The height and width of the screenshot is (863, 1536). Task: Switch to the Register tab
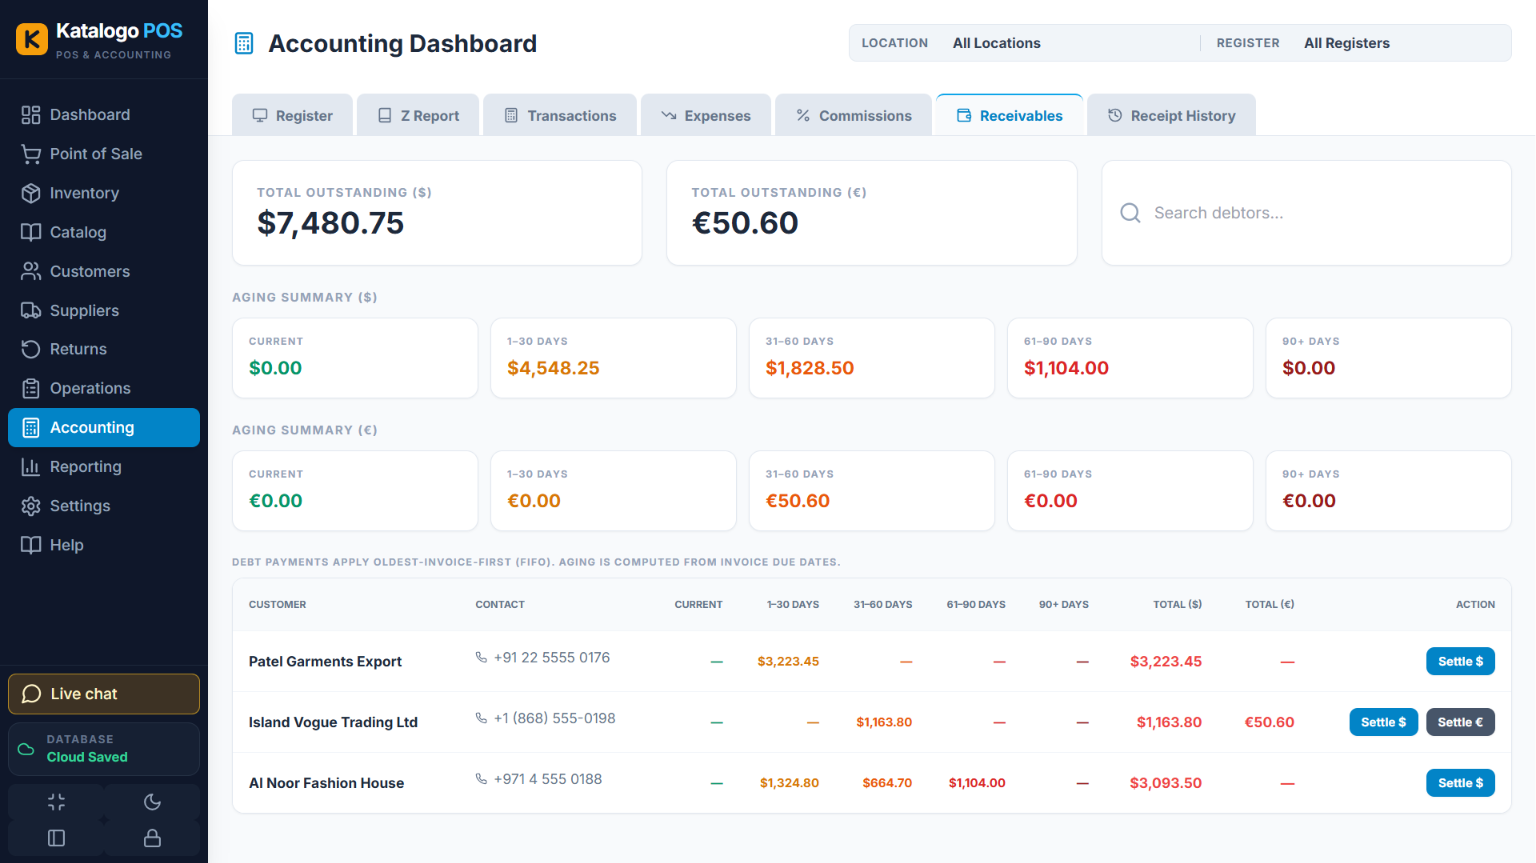coord(292,115)
